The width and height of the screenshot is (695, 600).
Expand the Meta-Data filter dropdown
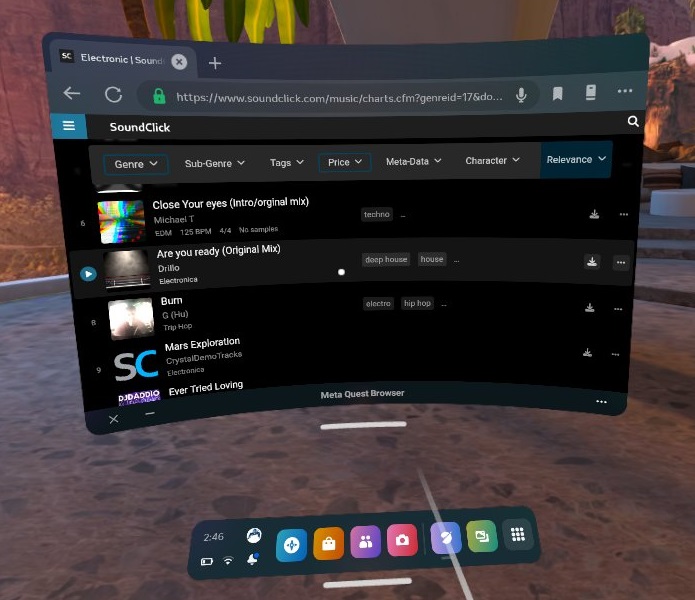click(x=414, y=161)
